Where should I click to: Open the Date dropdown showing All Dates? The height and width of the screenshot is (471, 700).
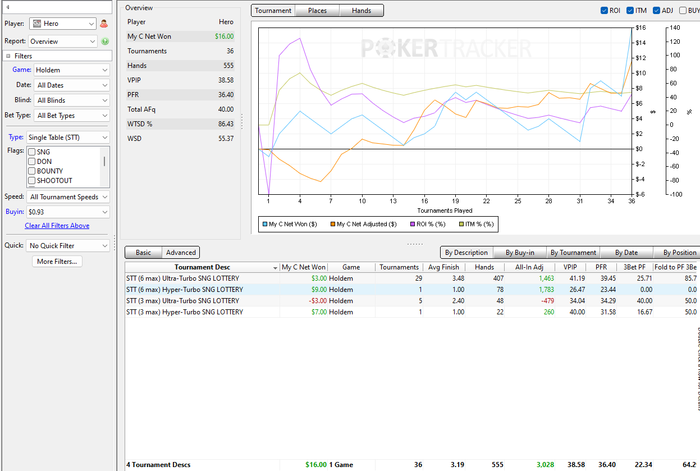[71, 85]
